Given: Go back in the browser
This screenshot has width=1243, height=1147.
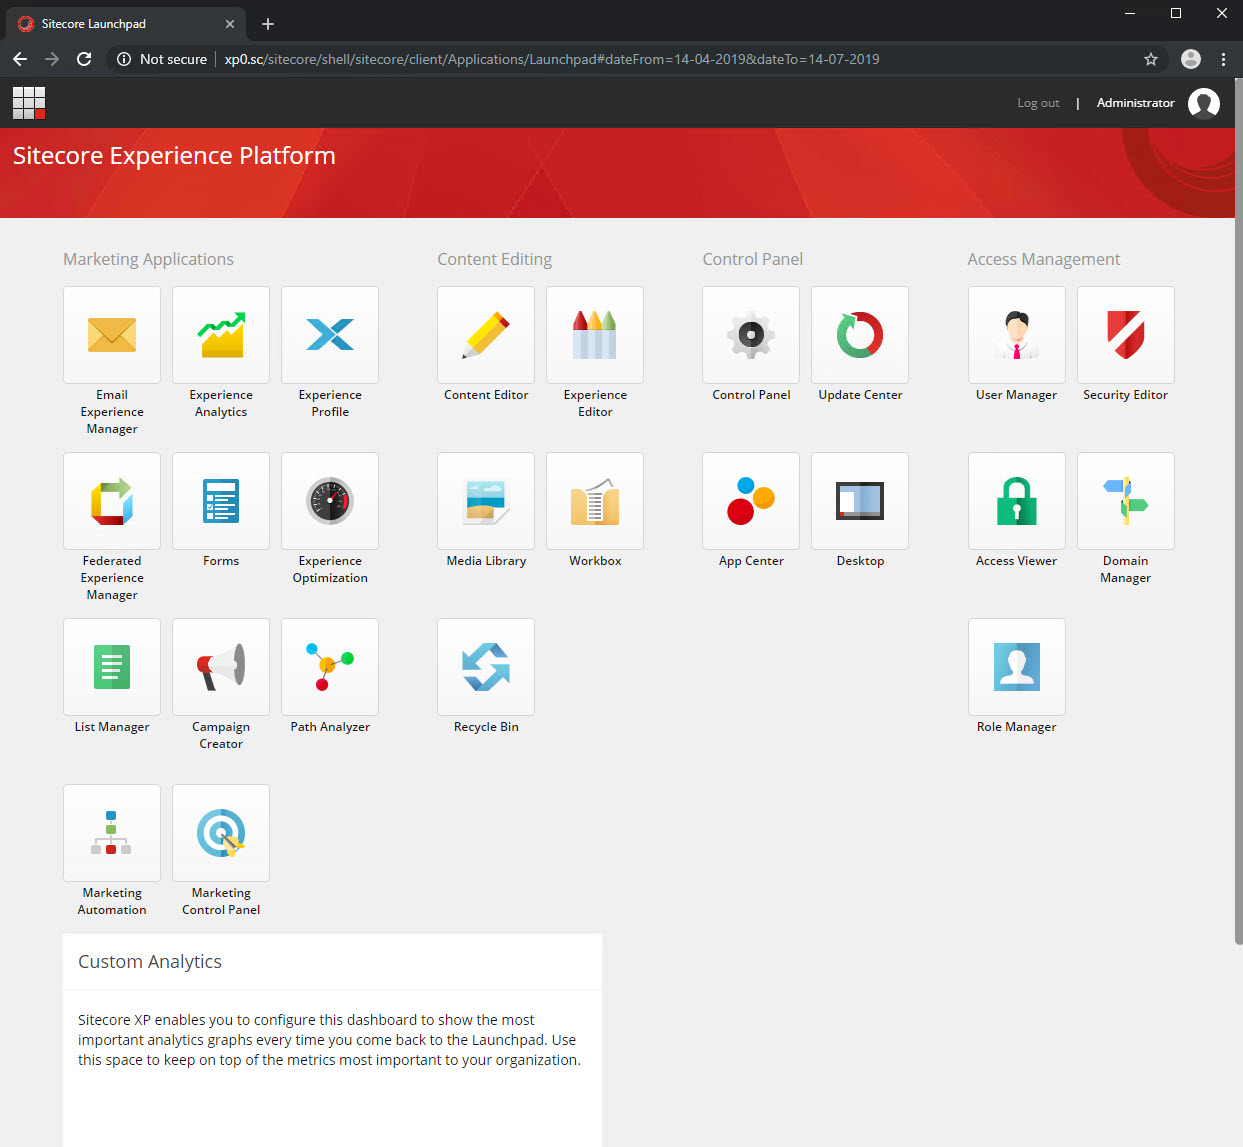Looking at the screenshot, I should coord(20,59).
